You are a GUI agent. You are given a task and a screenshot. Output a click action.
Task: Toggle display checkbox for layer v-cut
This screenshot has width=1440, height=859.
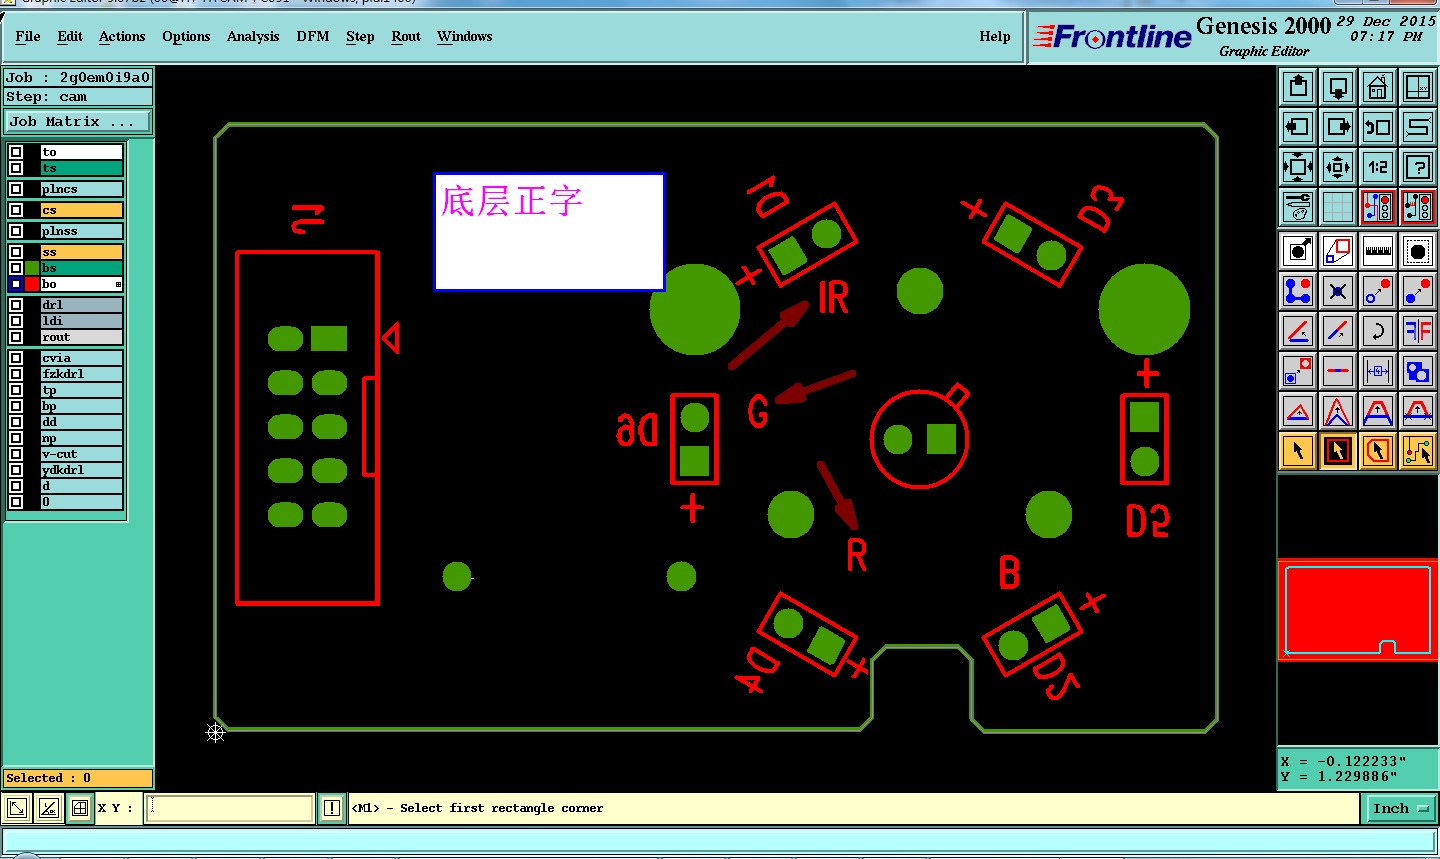[16, 454]
